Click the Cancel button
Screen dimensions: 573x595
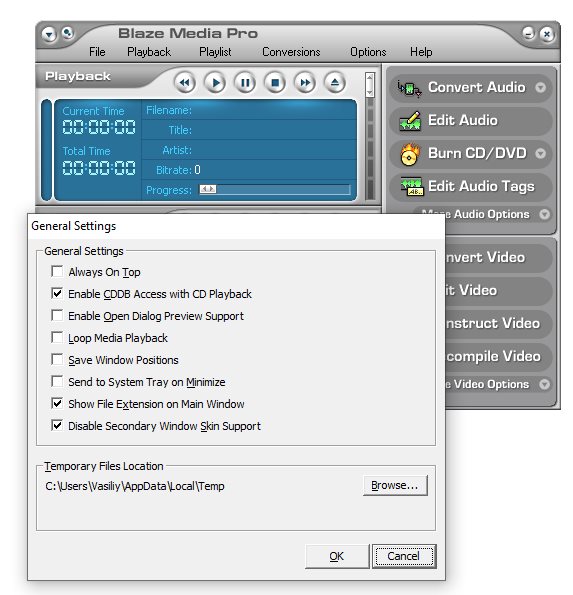[x=404, y=556]
